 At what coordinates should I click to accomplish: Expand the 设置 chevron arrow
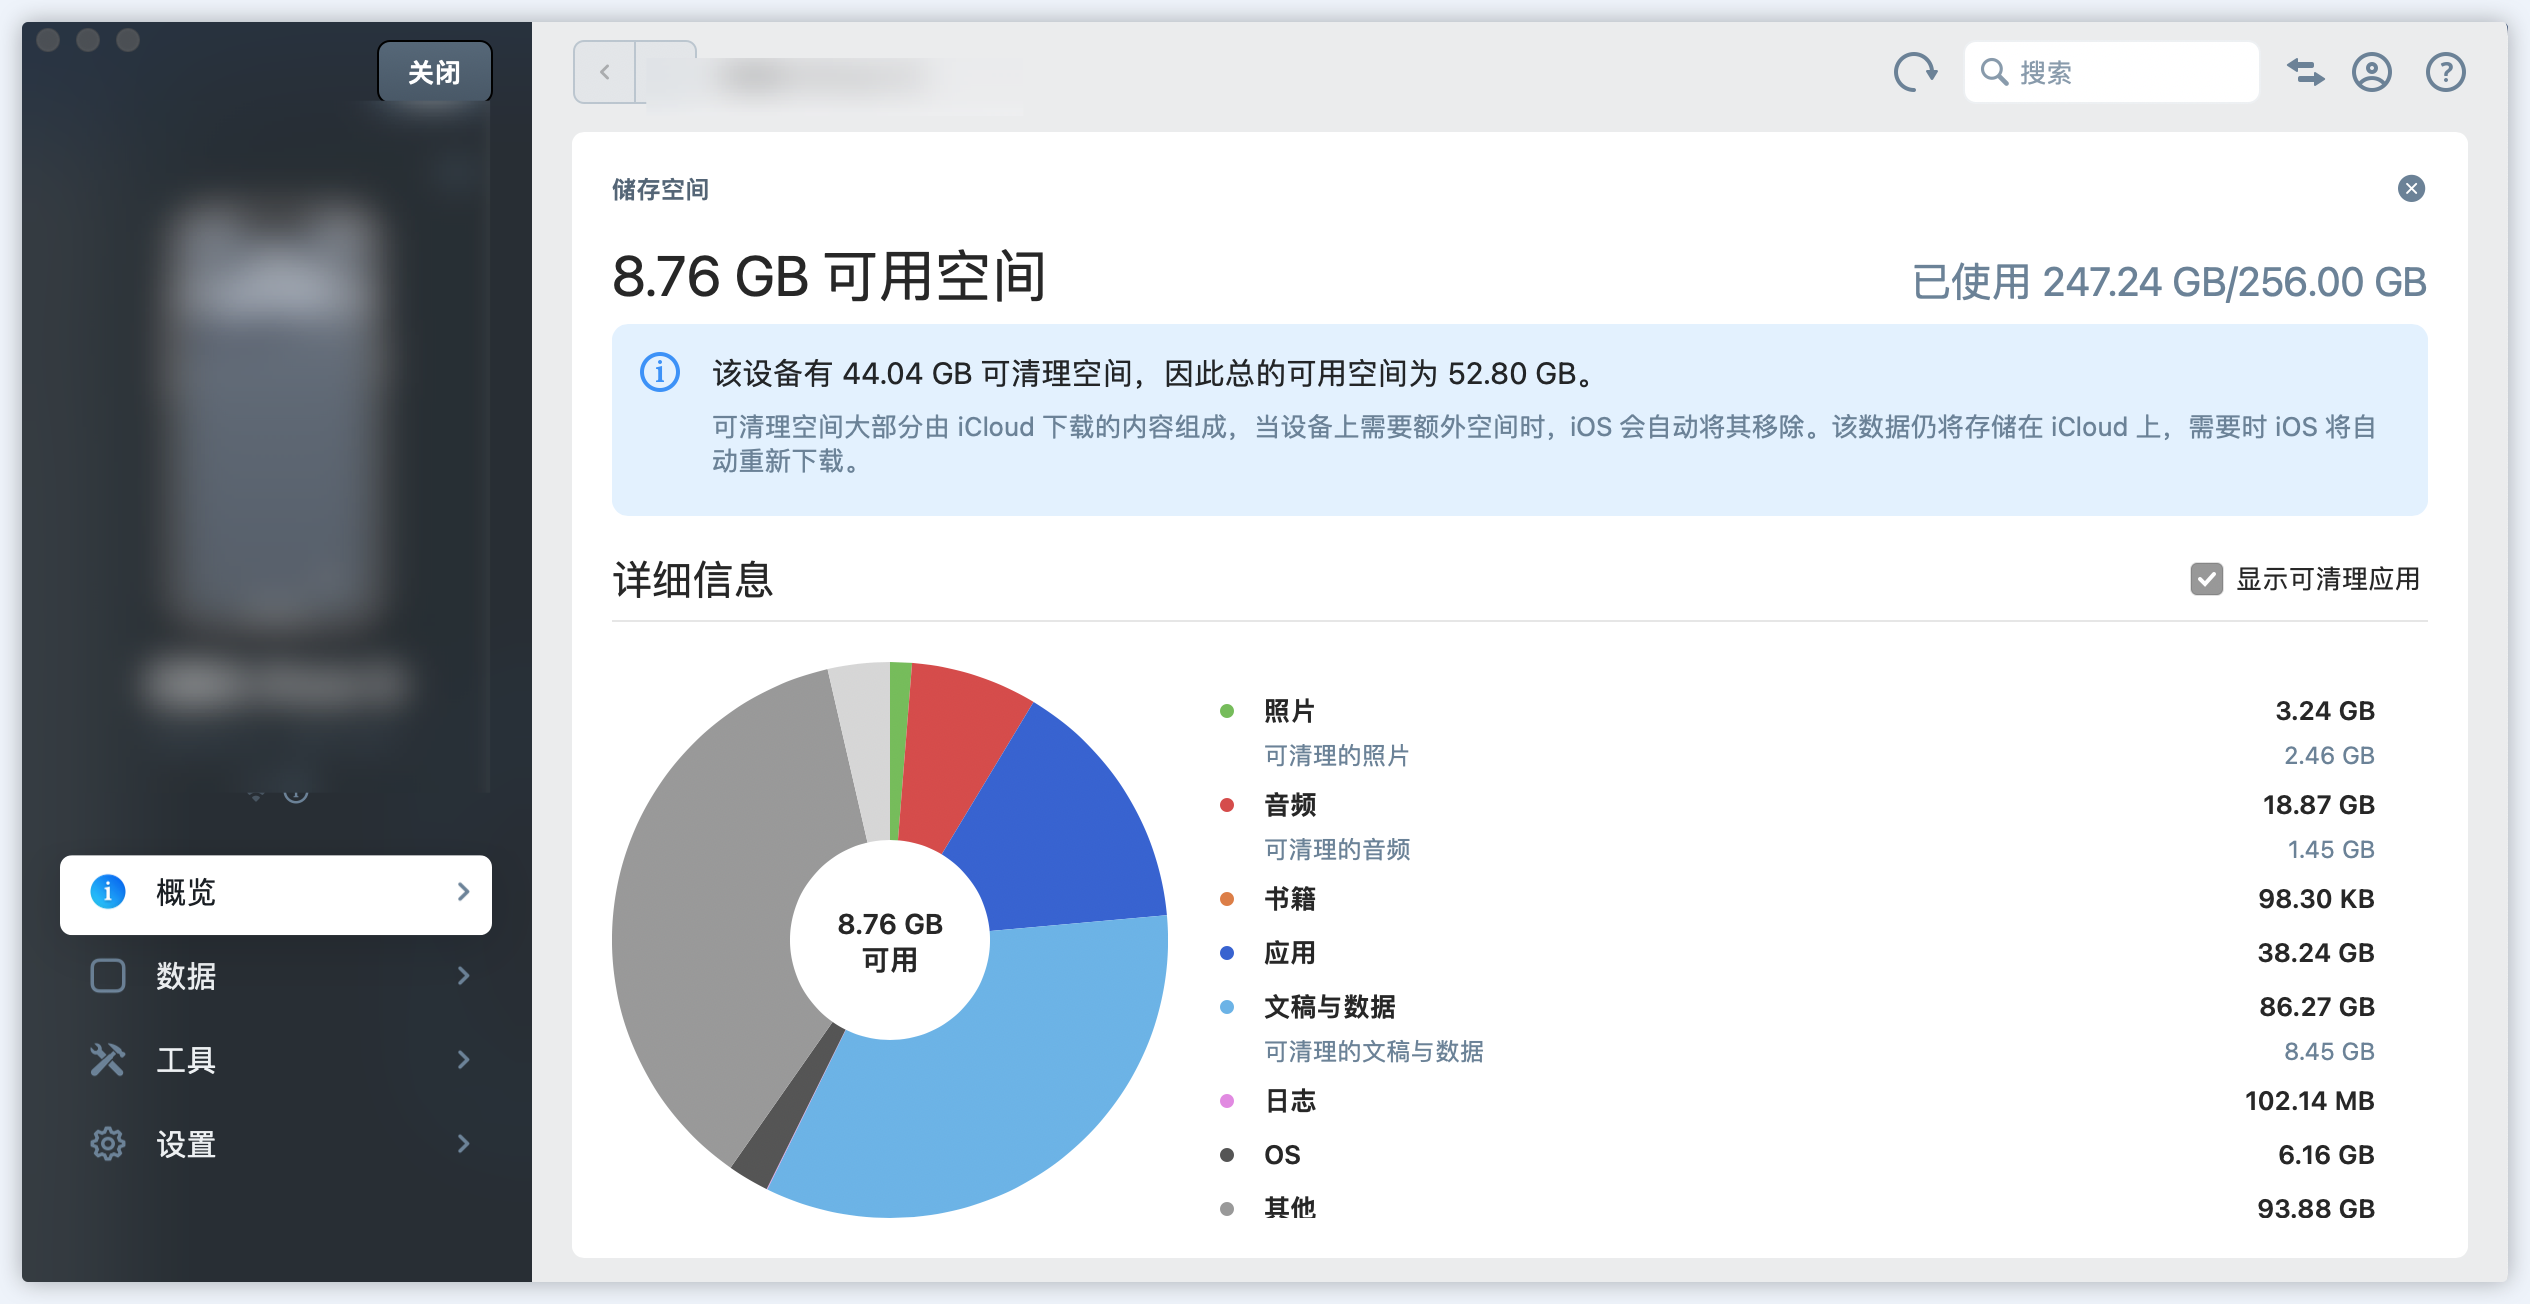coord(463,1143)
